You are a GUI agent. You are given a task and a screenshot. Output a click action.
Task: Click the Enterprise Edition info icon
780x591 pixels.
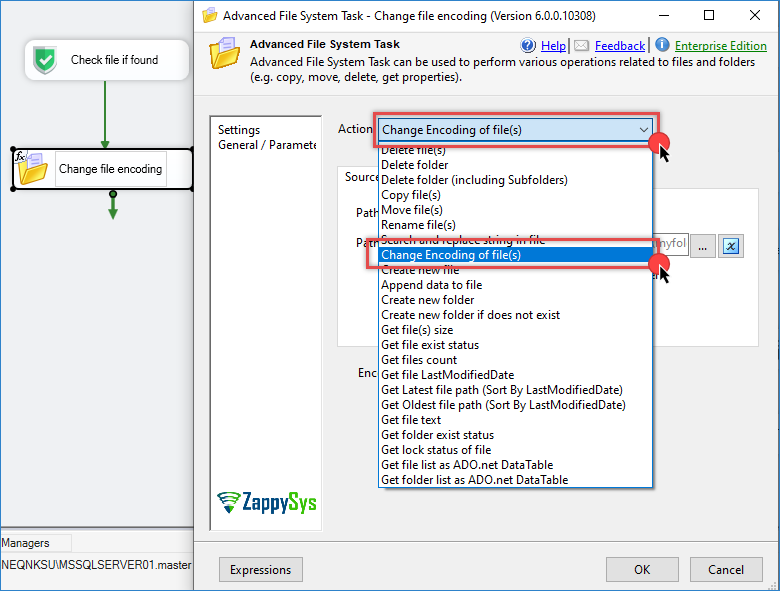662,45
